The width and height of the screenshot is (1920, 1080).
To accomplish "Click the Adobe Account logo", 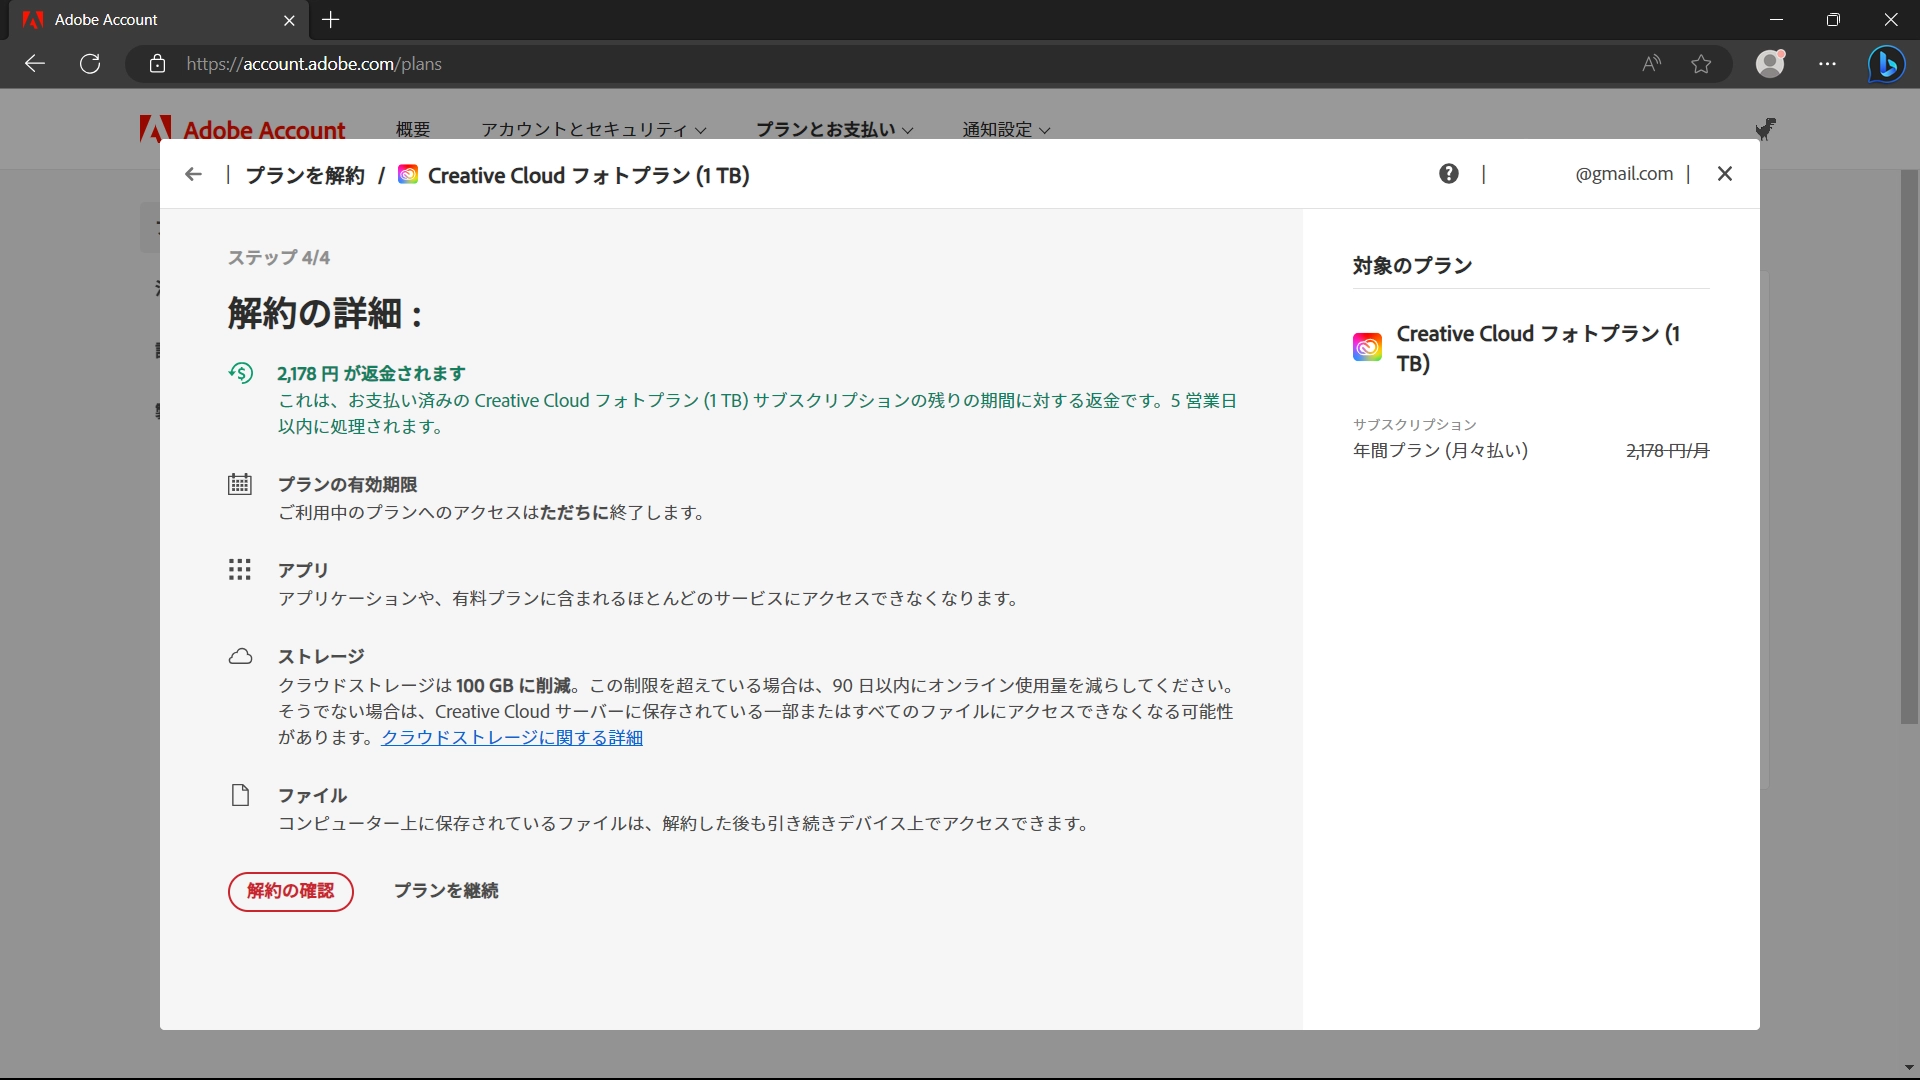I will pyautogui.click(x=241, y=129).
